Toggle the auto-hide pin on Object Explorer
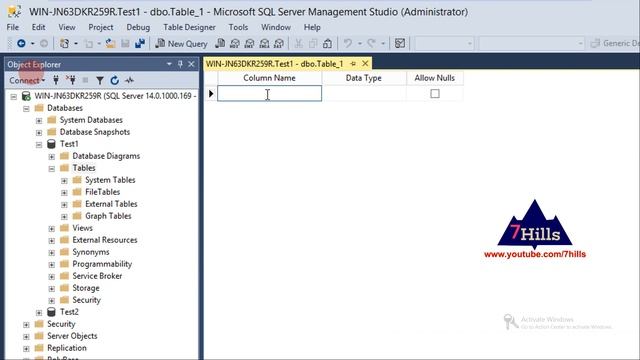Screen dimensions: 640x360 pos(180,64)
